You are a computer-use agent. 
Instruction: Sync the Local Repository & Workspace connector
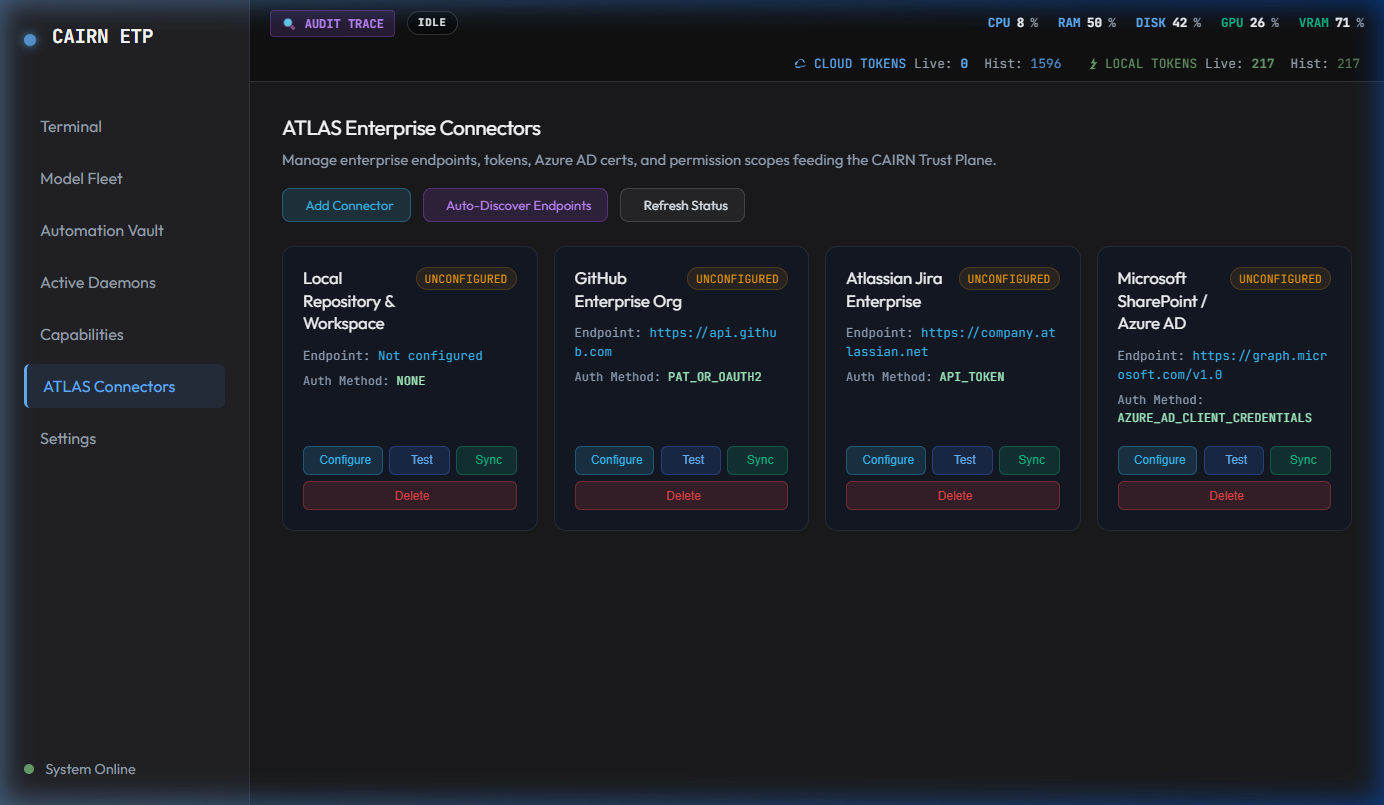pos(487,460)
